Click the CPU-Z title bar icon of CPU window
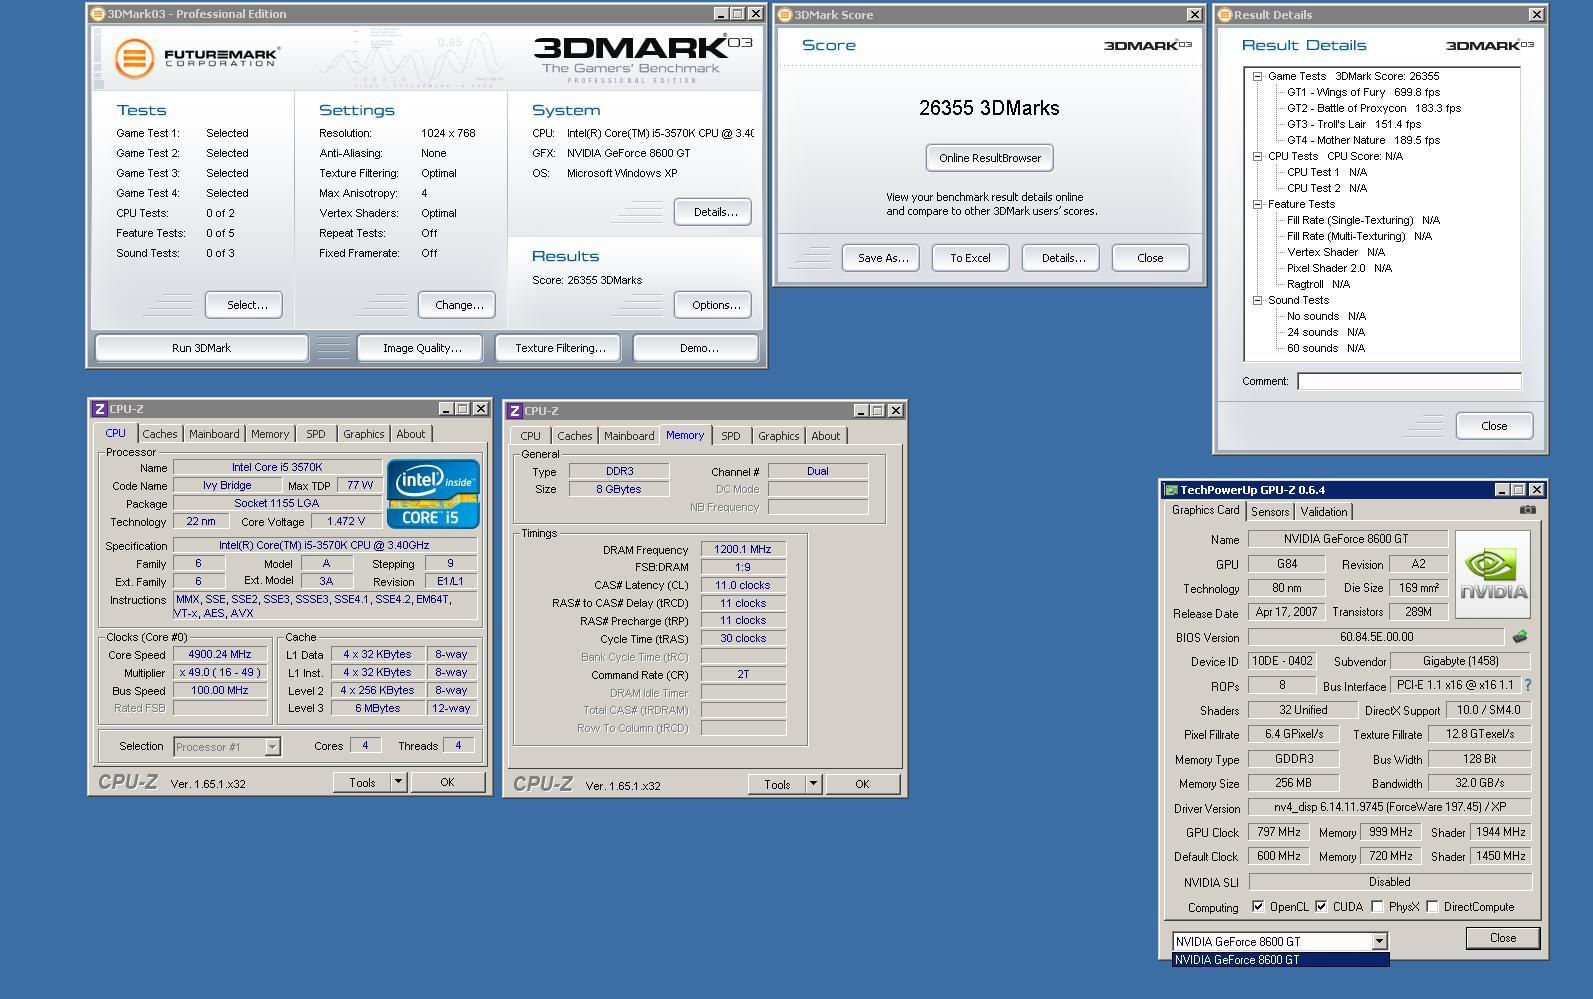Viewport: 1593px width, 999px height. pyautogui.click(x=99, y=409)
